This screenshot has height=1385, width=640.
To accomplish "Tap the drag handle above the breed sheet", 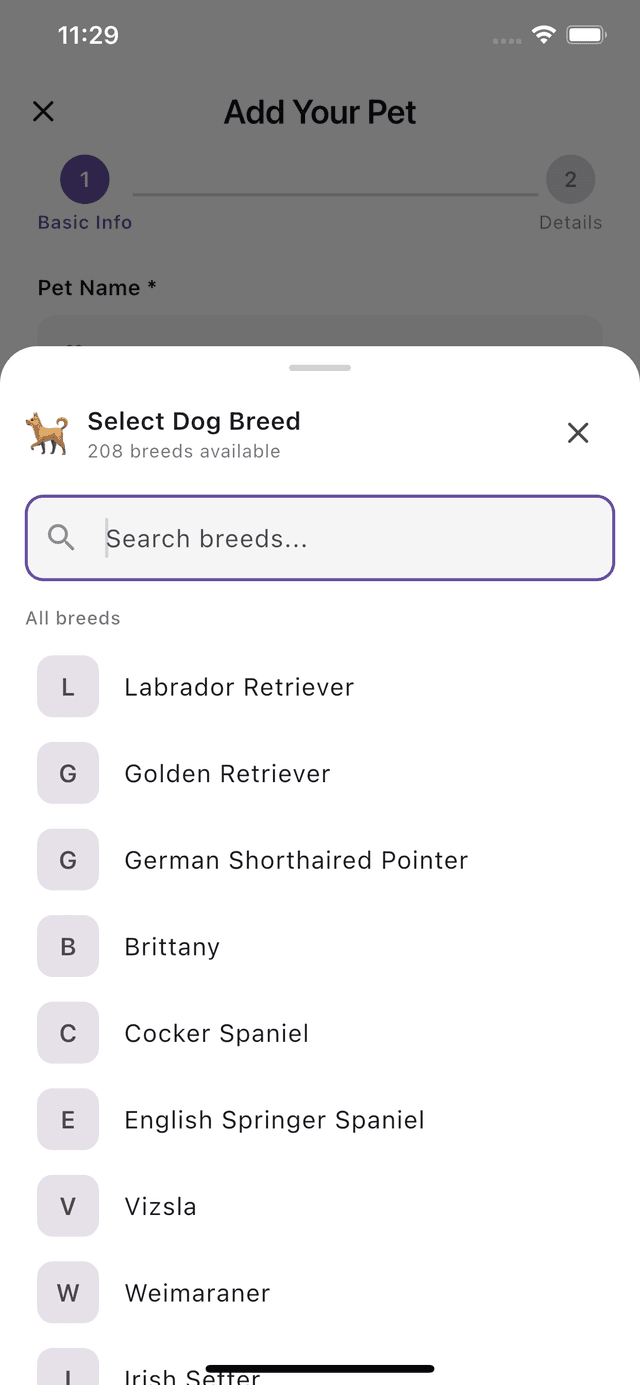I will 319,367.
